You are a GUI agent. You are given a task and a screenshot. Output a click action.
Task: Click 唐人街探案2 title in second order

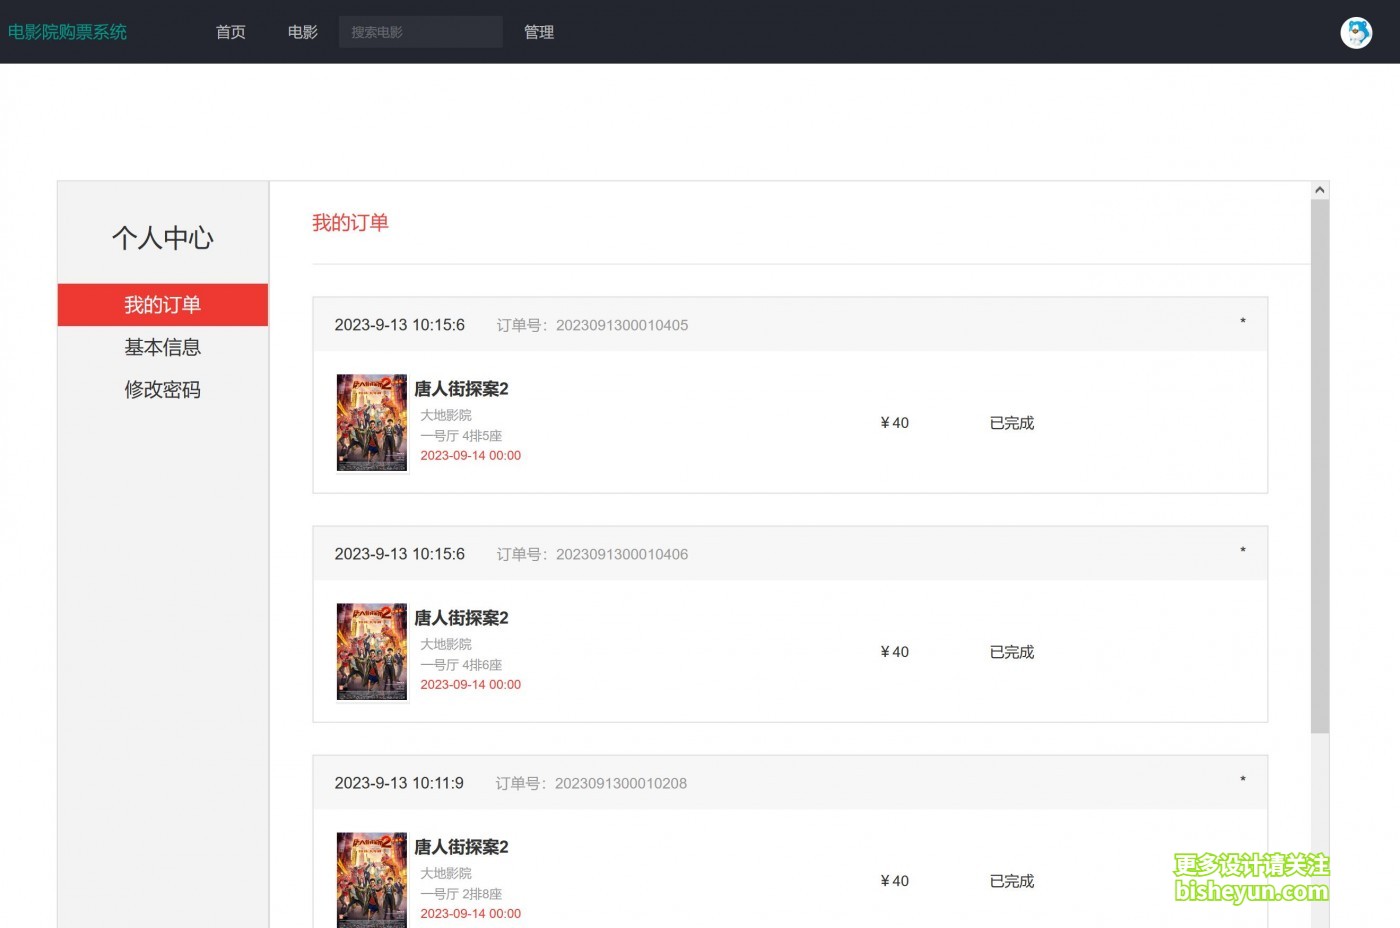click(x=461, y=618)
